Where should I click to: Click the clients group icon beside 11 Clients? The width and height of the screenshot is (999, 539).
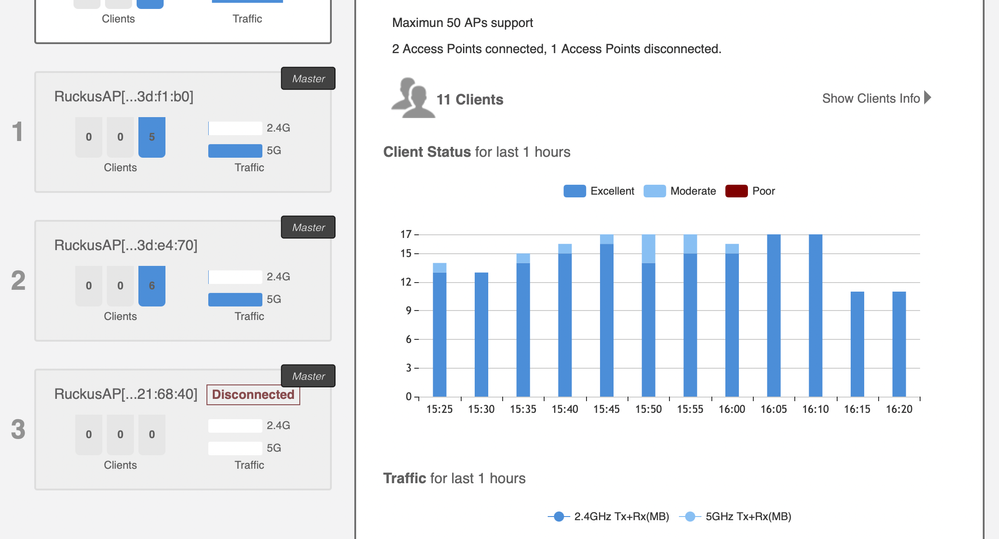[x=412, y=98]
